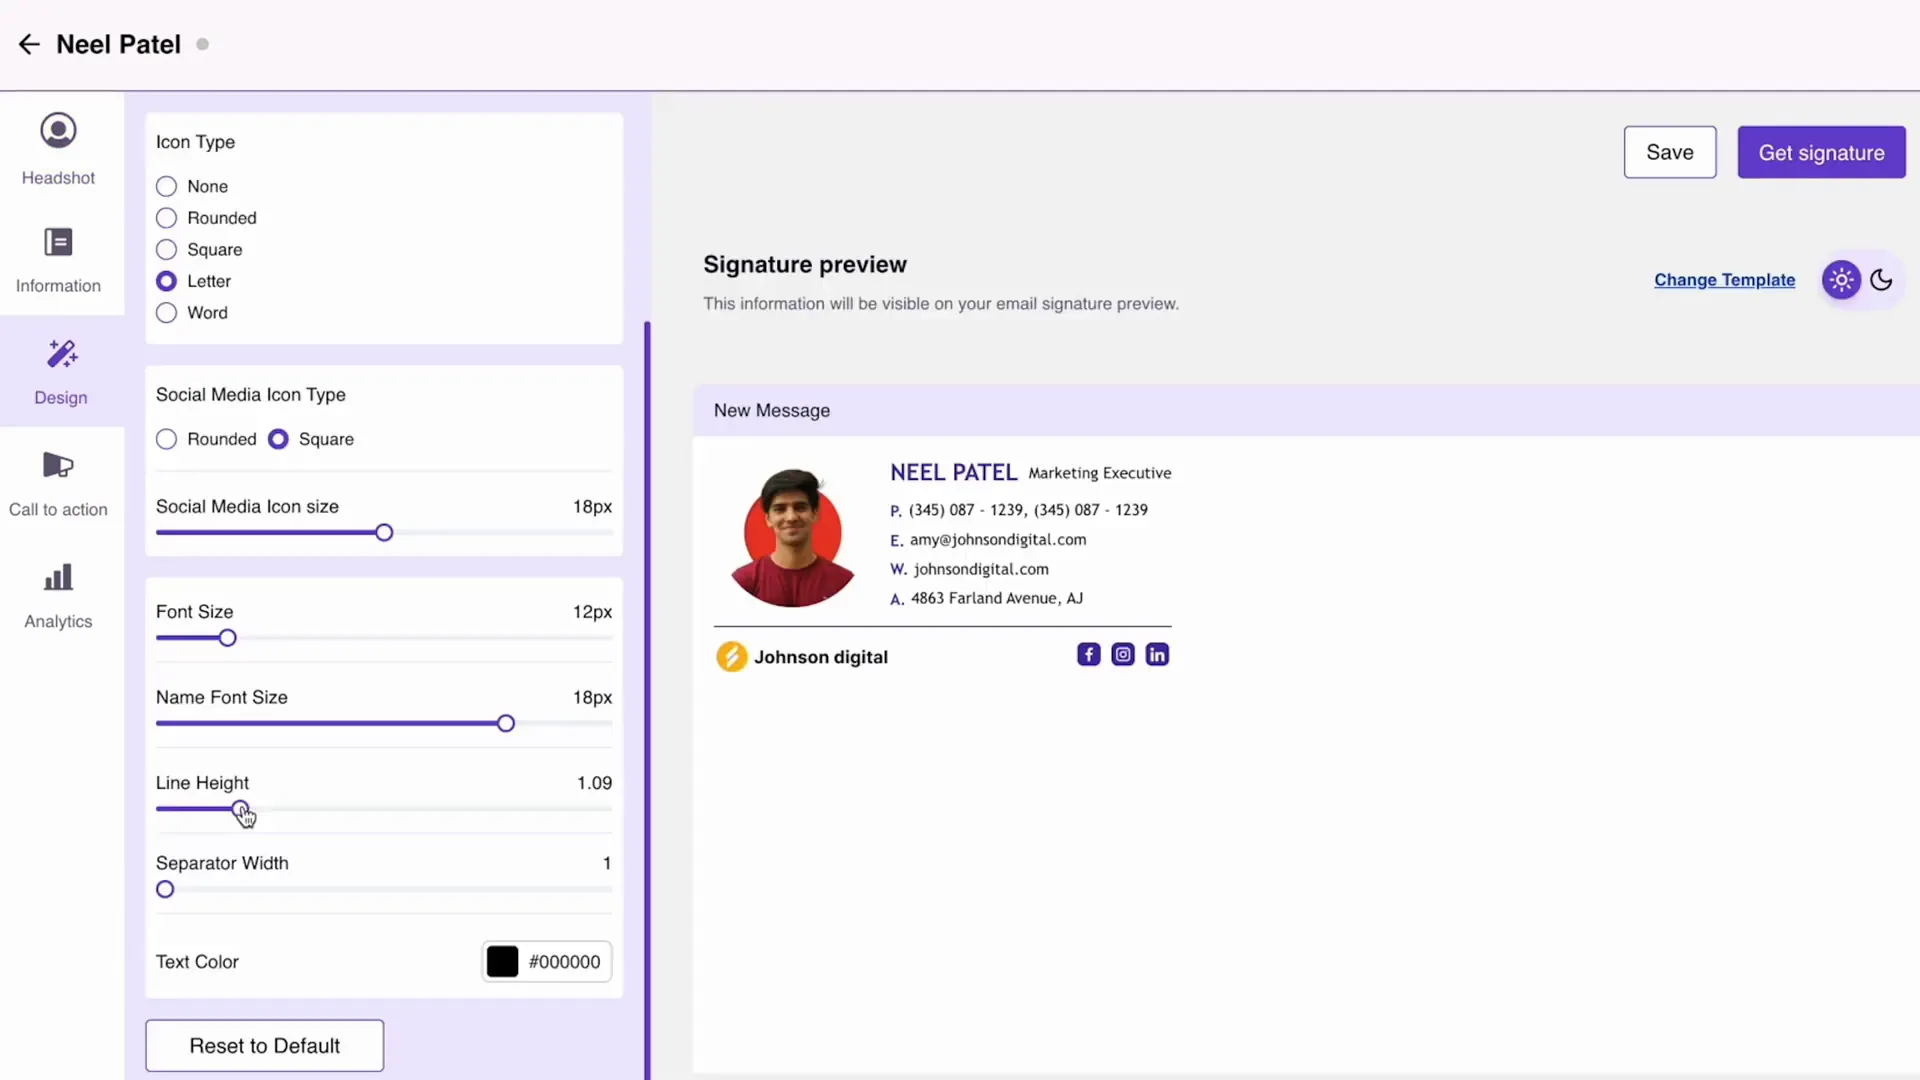Click Change Template link
Viewport: 1920px width, 1080px height.
point(1724,280)
